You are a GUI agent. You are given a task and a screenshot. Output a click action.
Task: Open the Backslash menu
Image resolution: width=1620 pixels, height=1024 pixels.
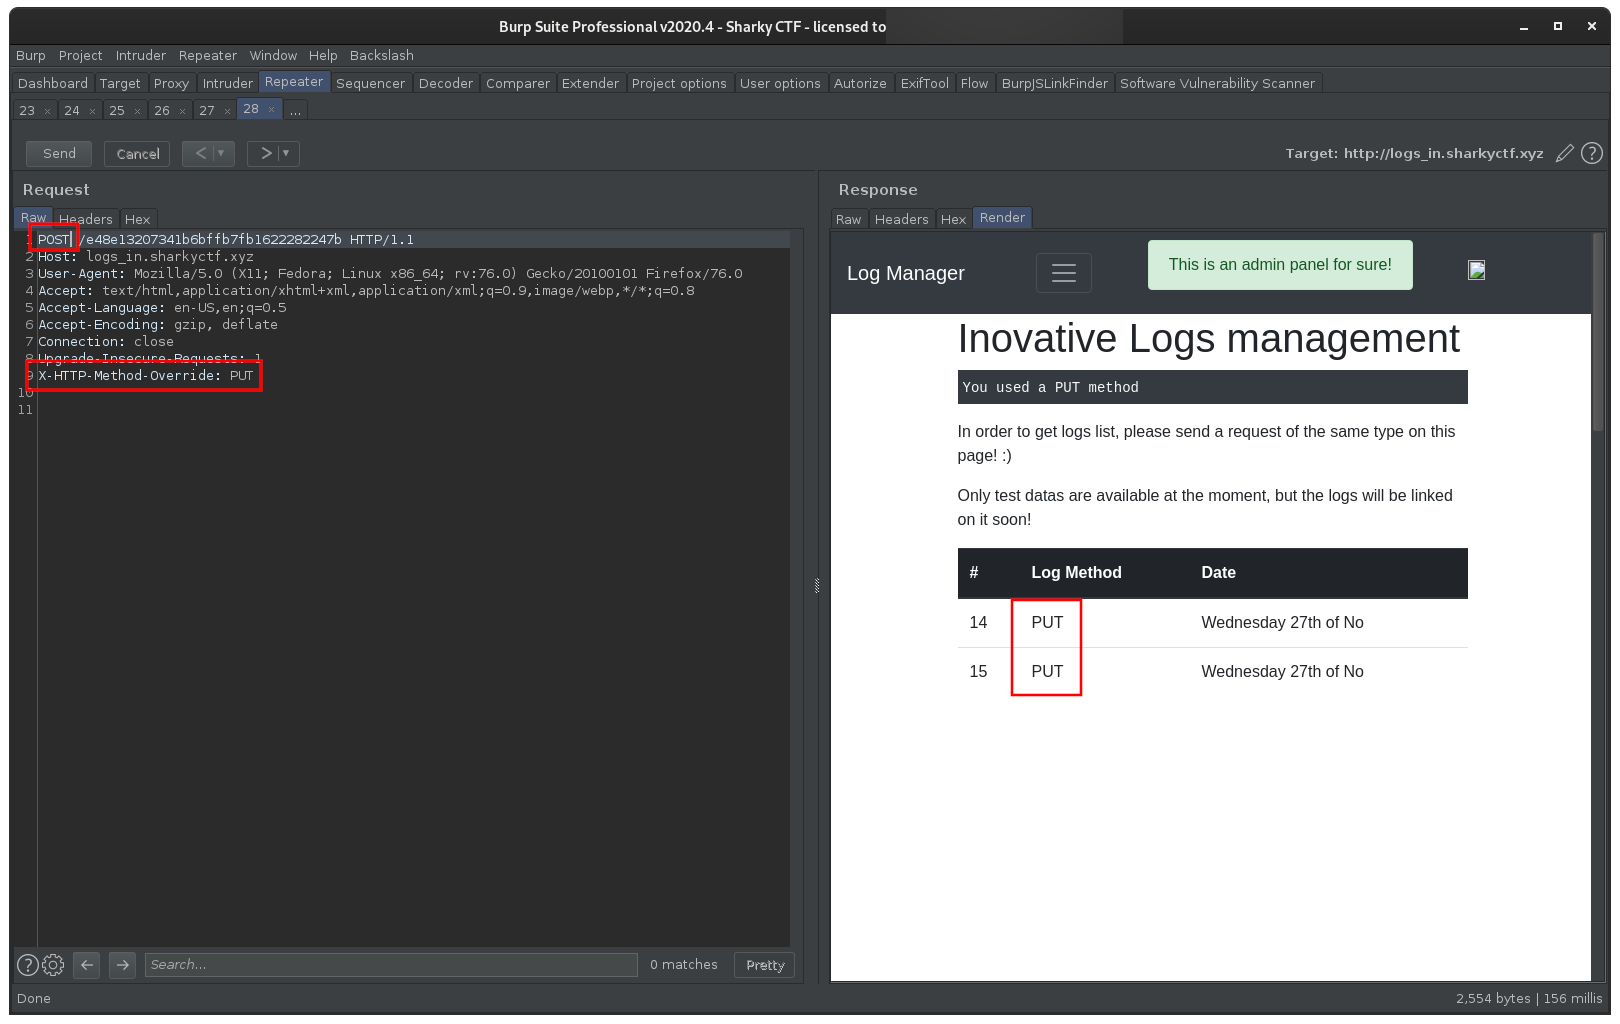382,56
